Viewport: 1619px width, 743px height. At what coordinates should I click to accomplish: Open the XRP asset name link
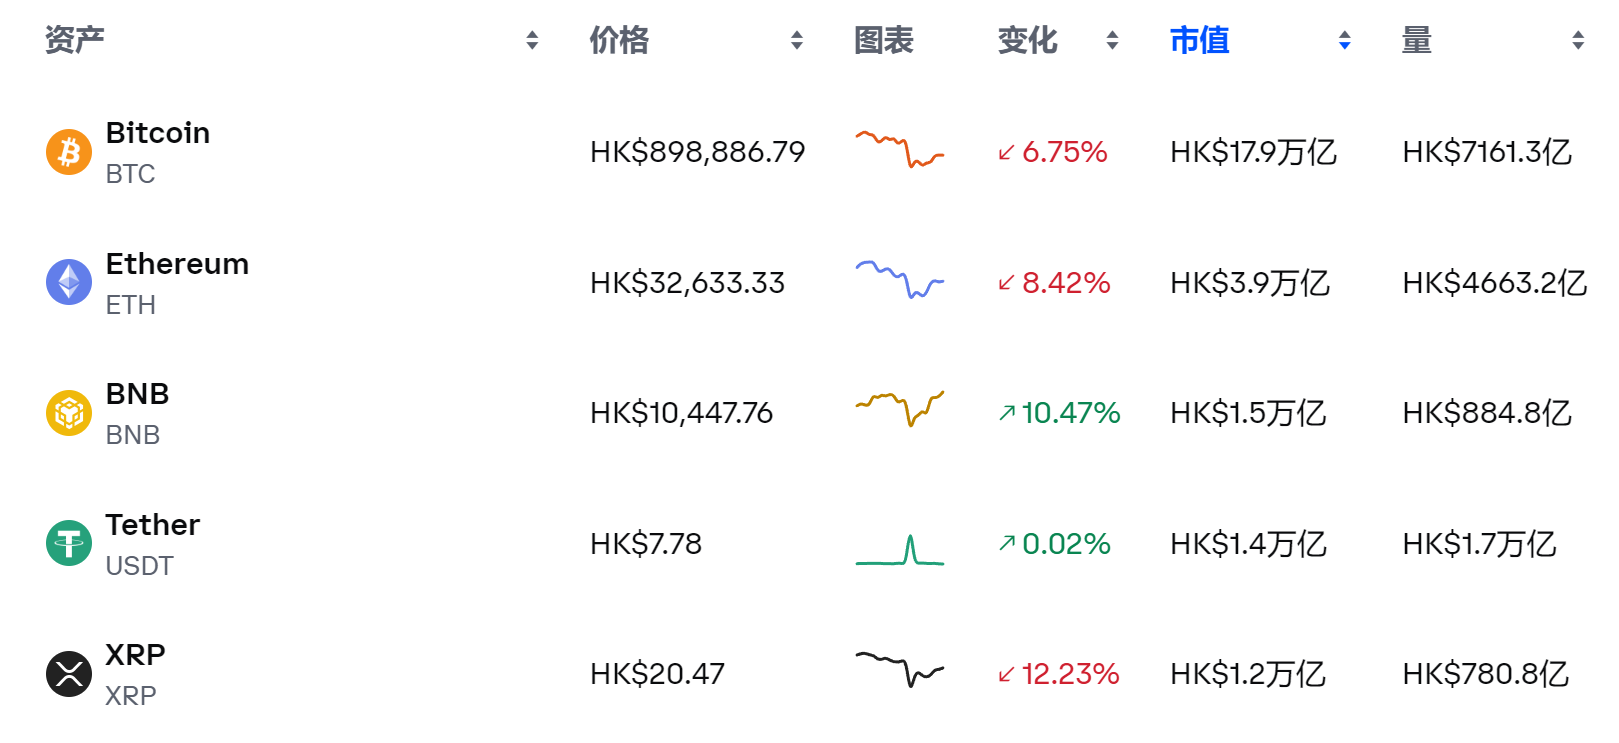tap(135, 655)
